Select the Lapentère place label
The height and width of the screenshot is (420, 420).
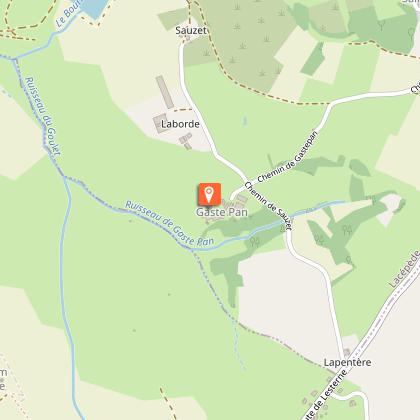tap(348, 362)
